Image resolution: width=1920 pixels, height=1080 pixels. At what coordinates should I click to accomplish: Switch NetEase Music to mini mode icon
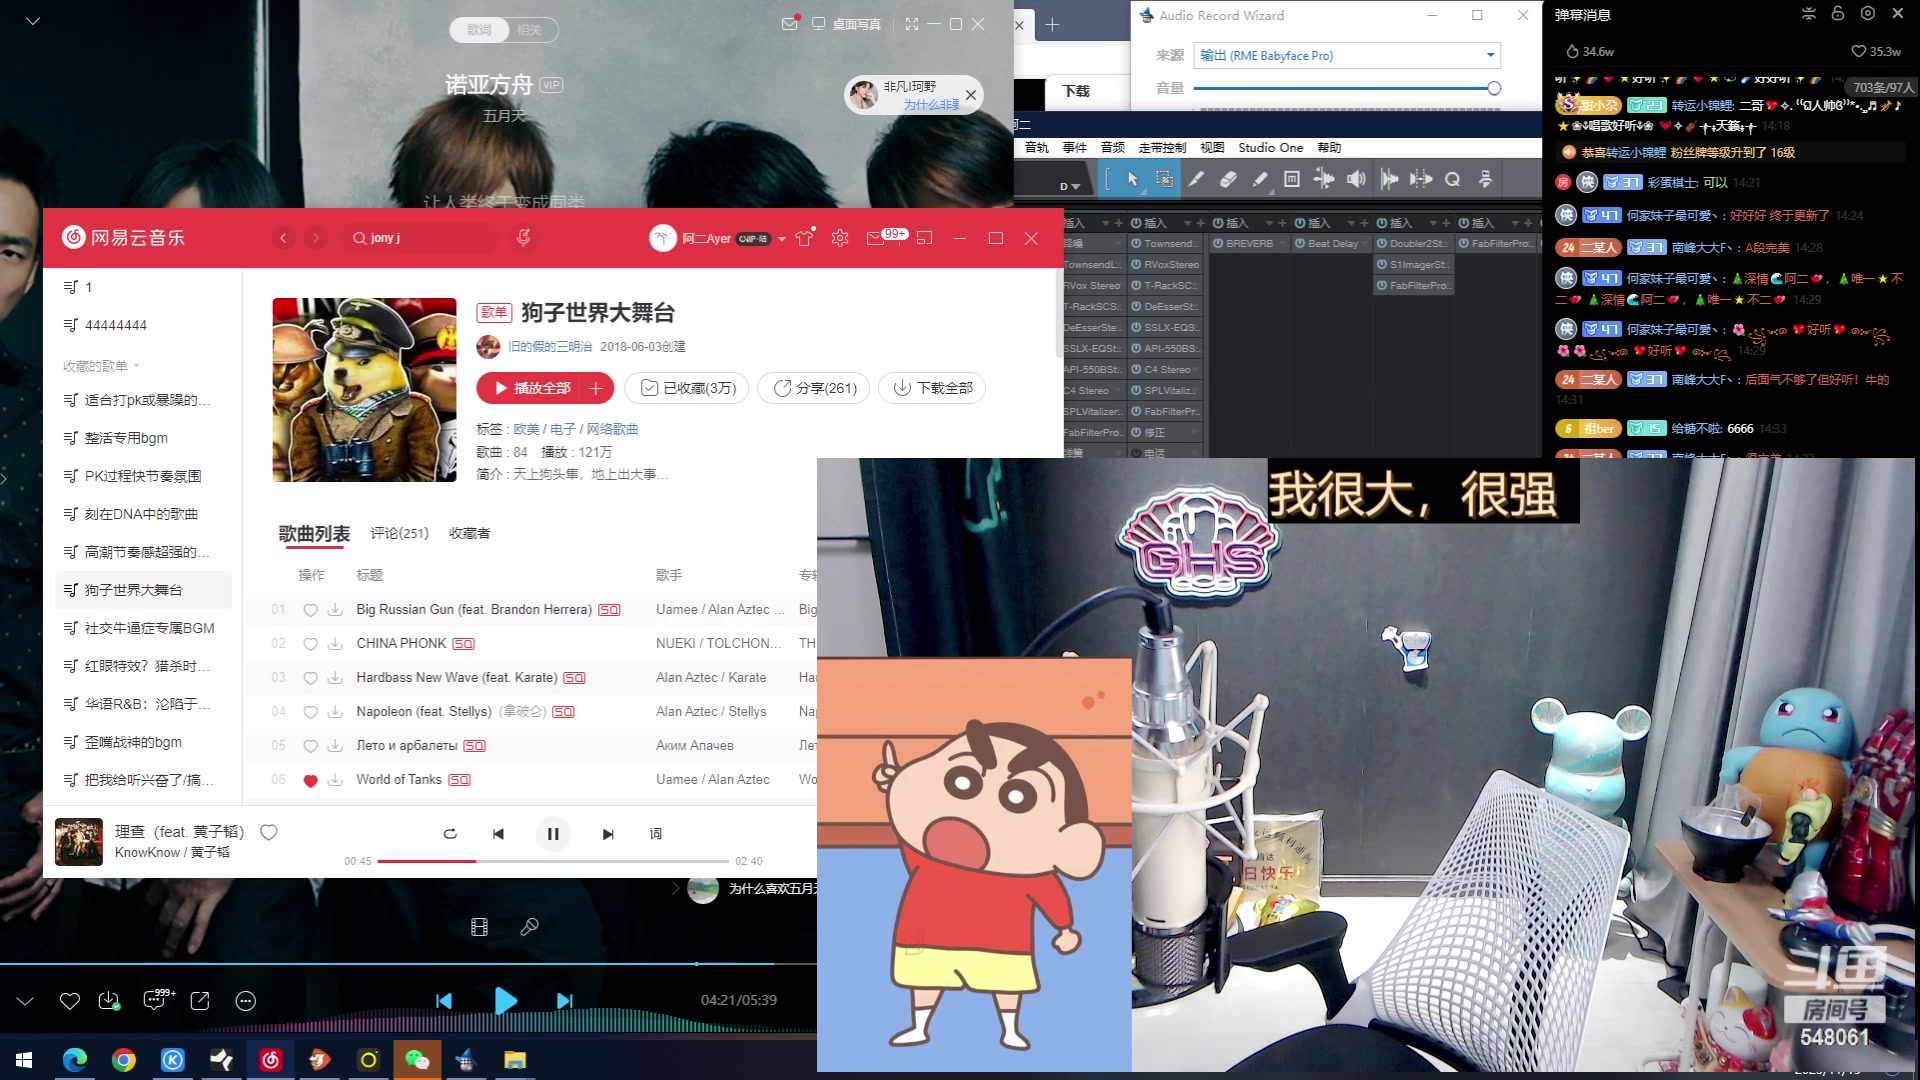pos(924,238)
